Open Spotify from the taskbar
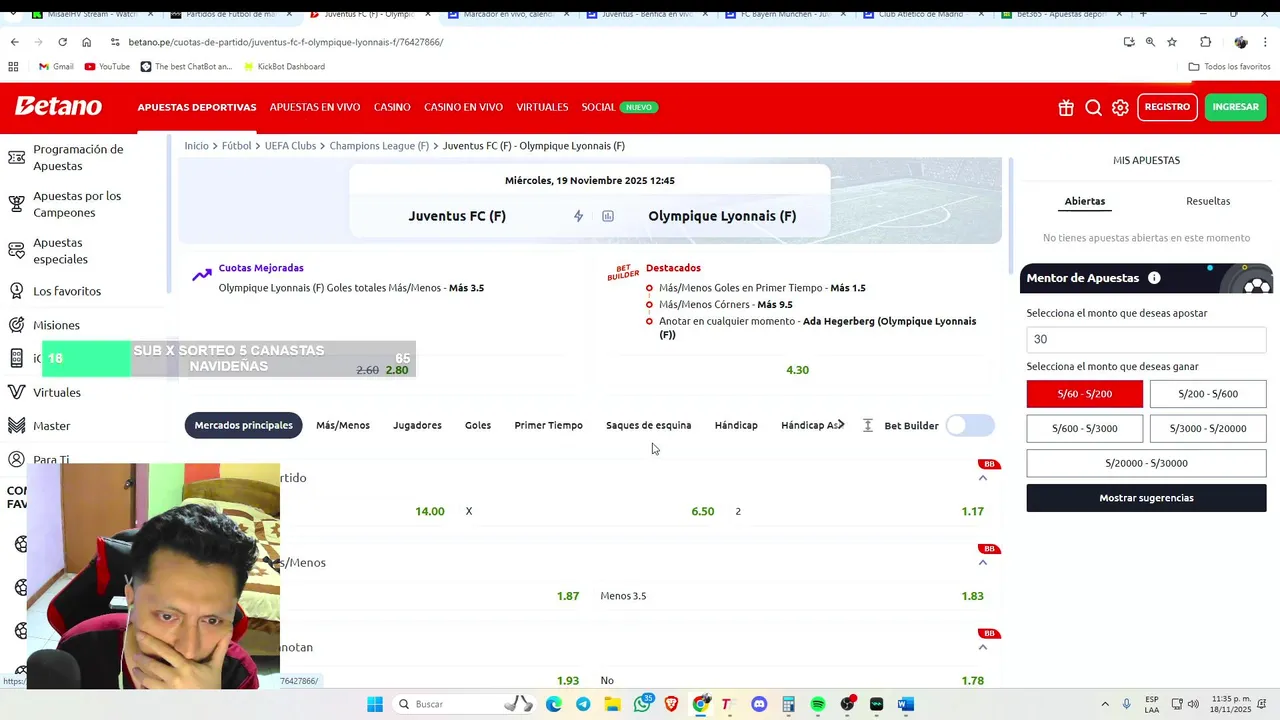 point(818,704)
